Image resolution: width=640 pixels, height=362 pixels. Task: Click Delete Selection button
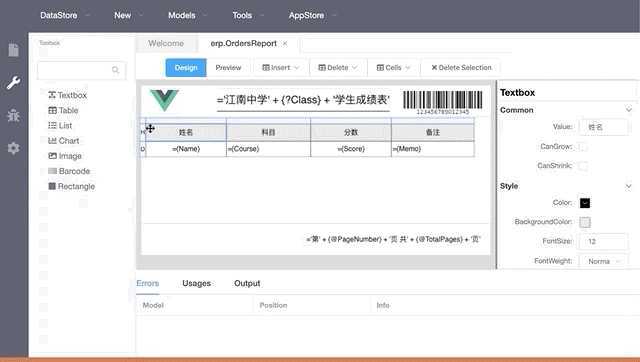click(x=461, y=68)
